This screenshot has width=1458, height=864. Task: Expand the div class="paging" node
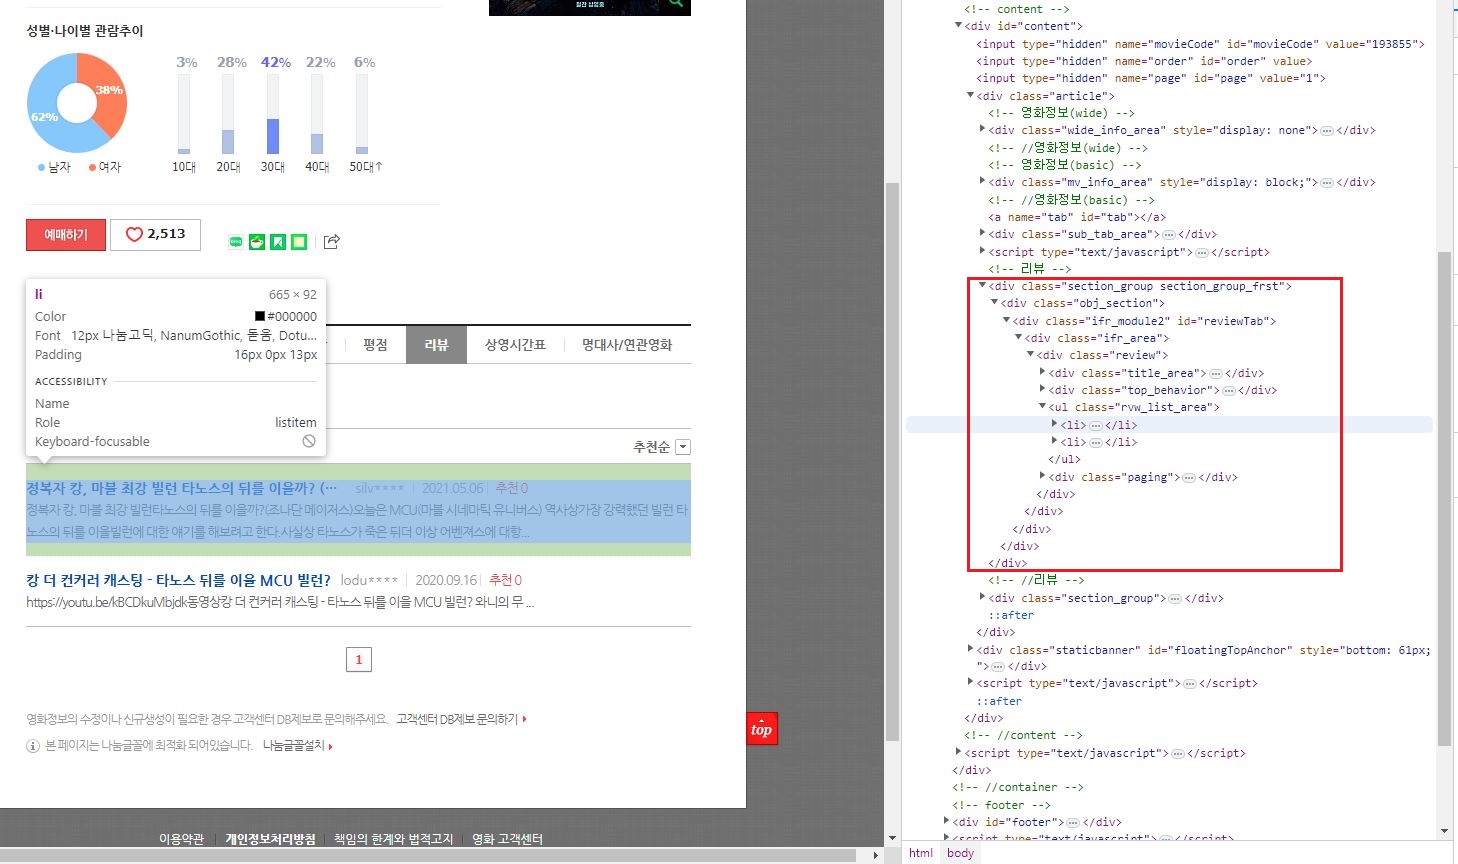(1042, 477)
